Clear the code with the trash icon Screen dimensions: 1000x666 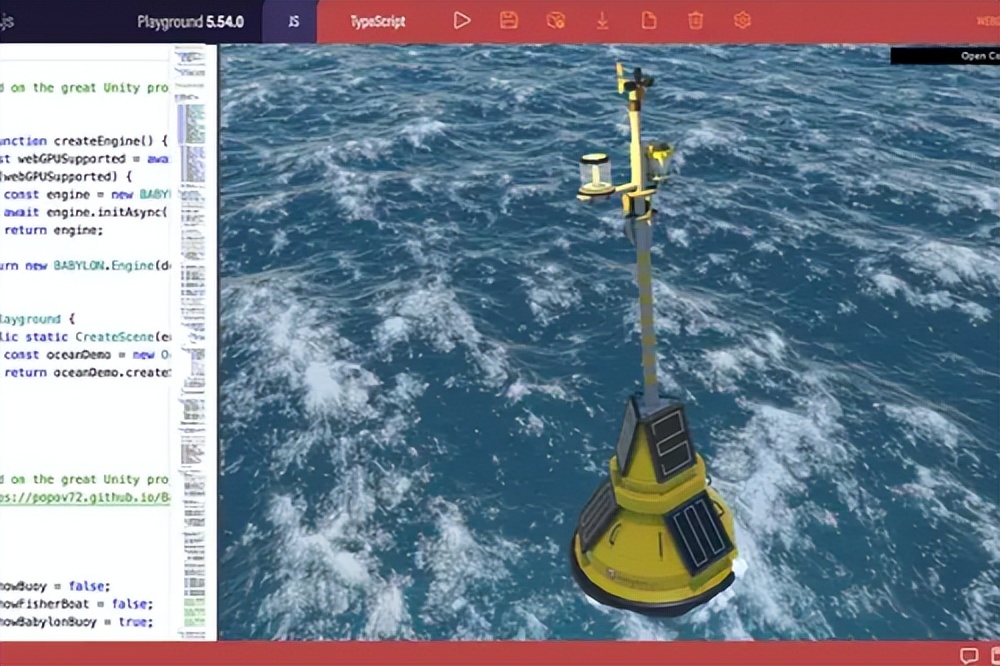[x=695, y=20]
